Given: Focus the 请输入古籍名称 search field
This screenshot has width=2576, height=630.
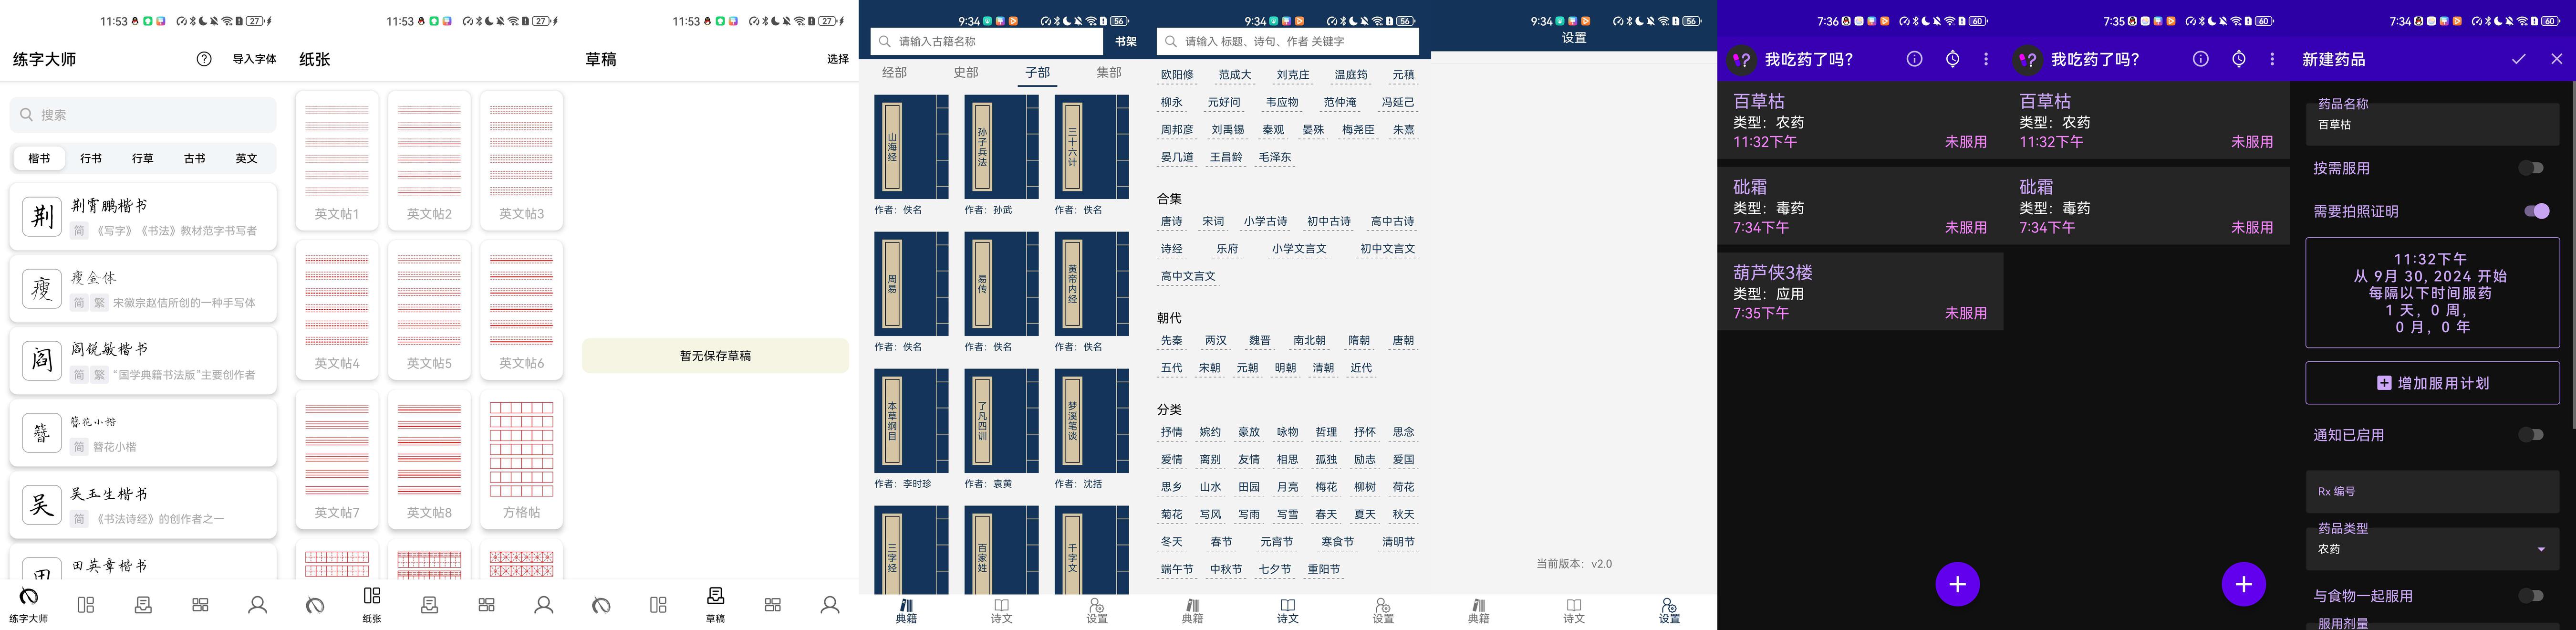Looking at the screenshot, I should 987,41.
